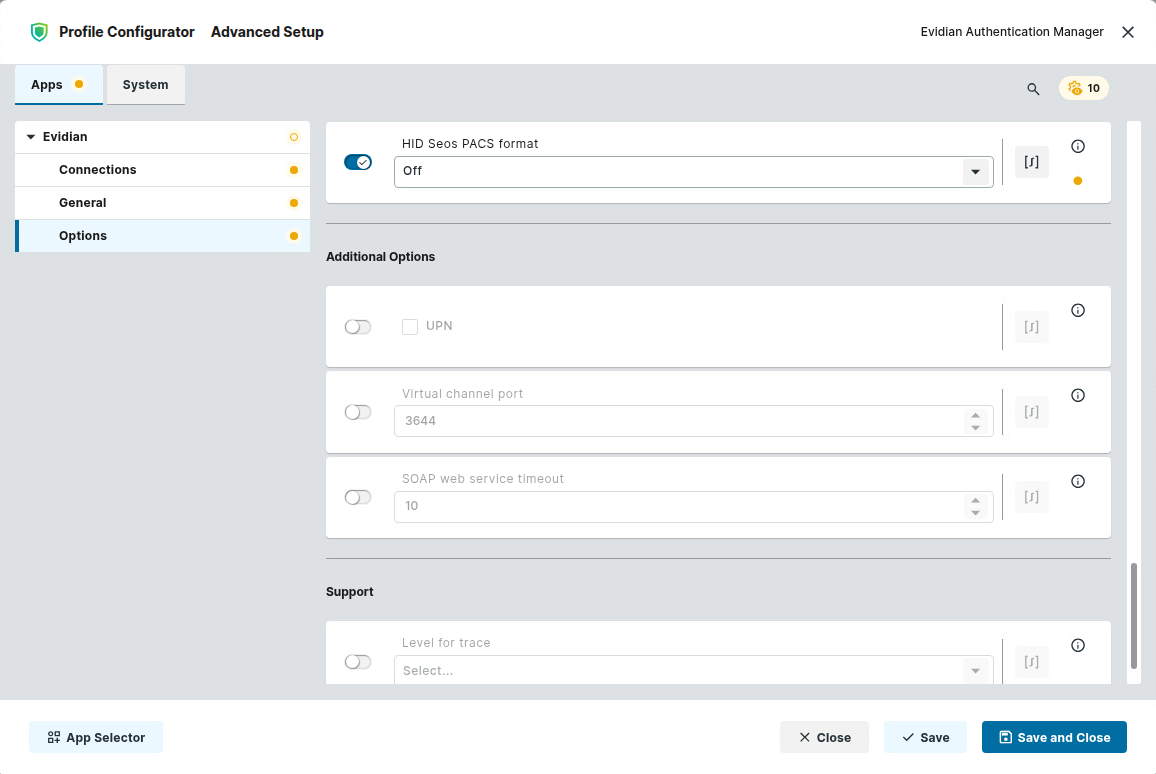The image size is (1156, 774).
Task: Click the Close button
Action: 824,737
